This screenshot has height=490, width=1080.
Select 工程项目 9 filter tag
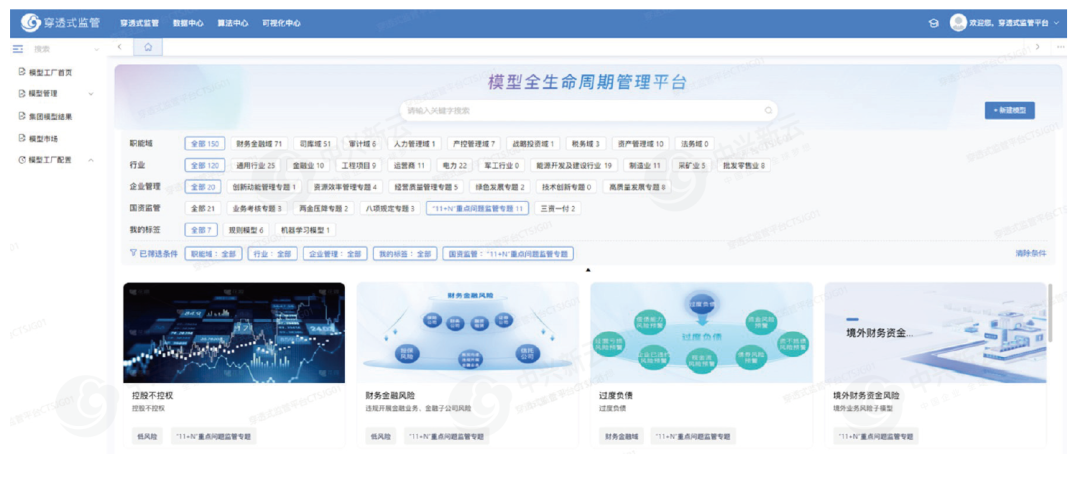[x=359, y=165]
